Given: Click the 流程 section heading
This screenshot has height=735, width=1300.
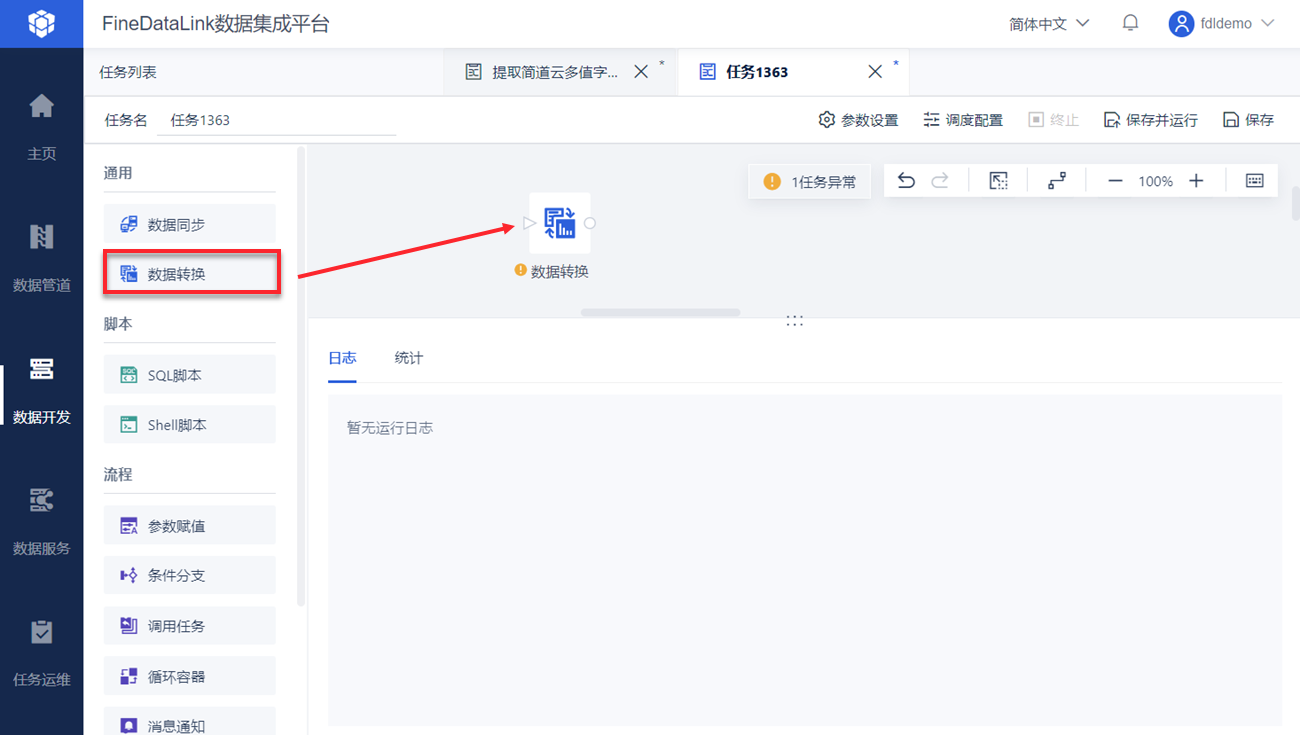Looking at the screenshot, I should tap(118, 474).
